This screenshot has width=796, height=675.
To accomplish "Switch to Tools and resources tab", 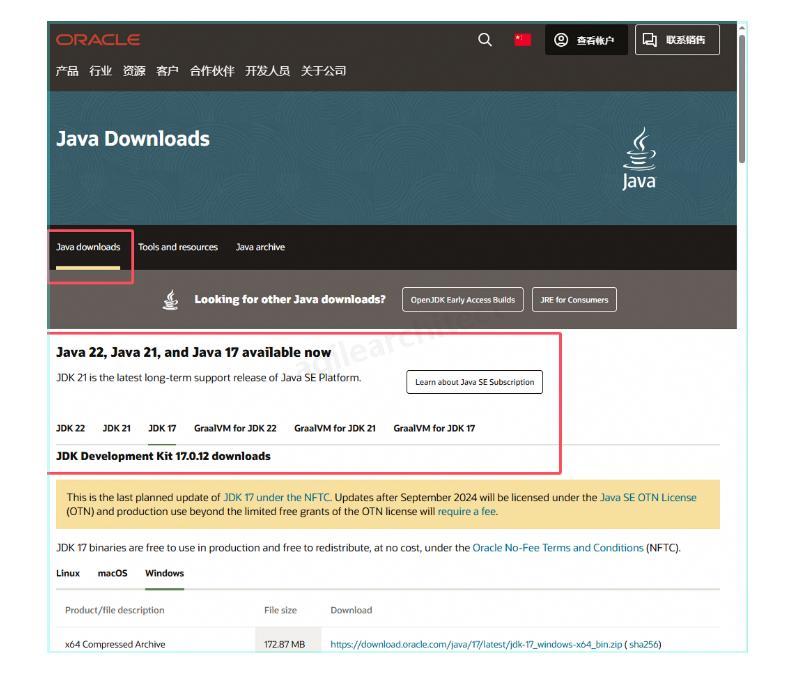I will pyautogui.click(x=178, y=247).
